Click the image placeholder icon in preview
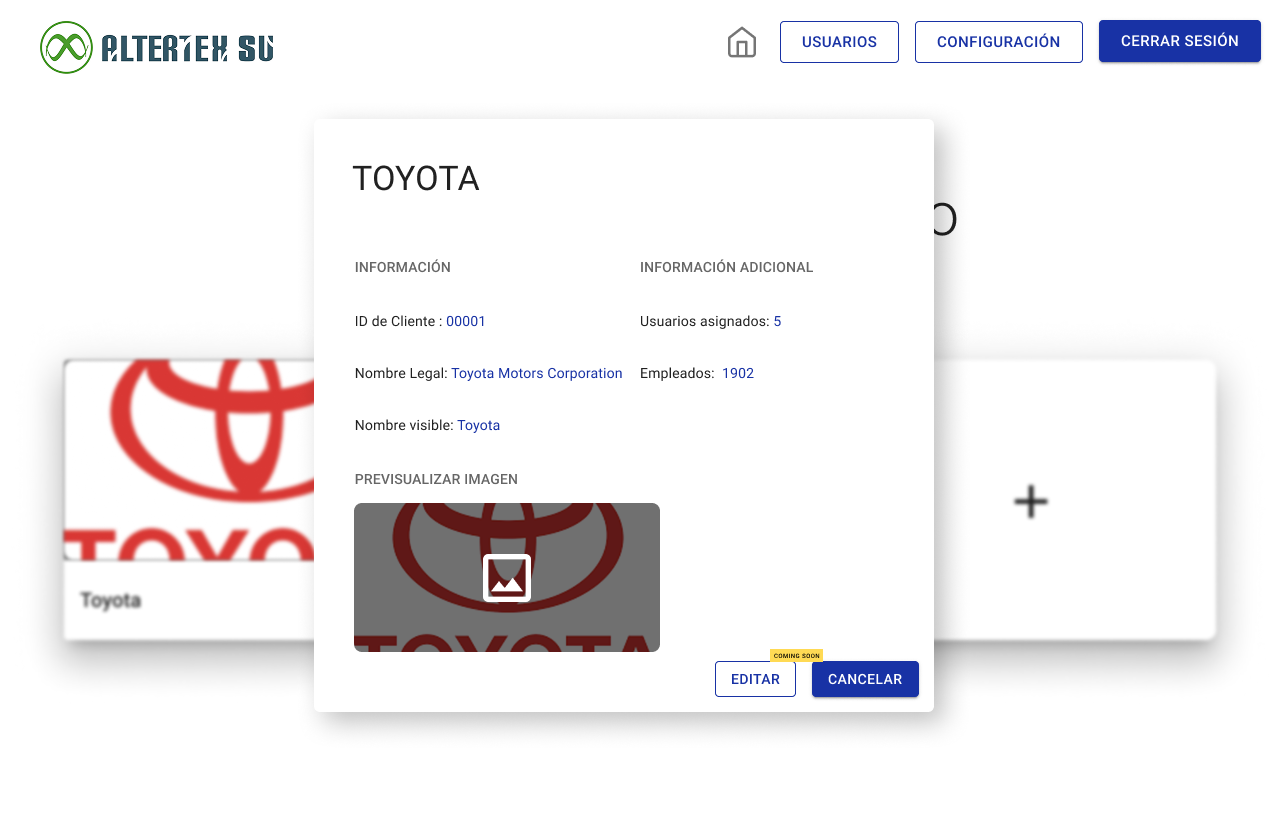This screenshot has height=832, width=1280. click(x=507, y=578)
